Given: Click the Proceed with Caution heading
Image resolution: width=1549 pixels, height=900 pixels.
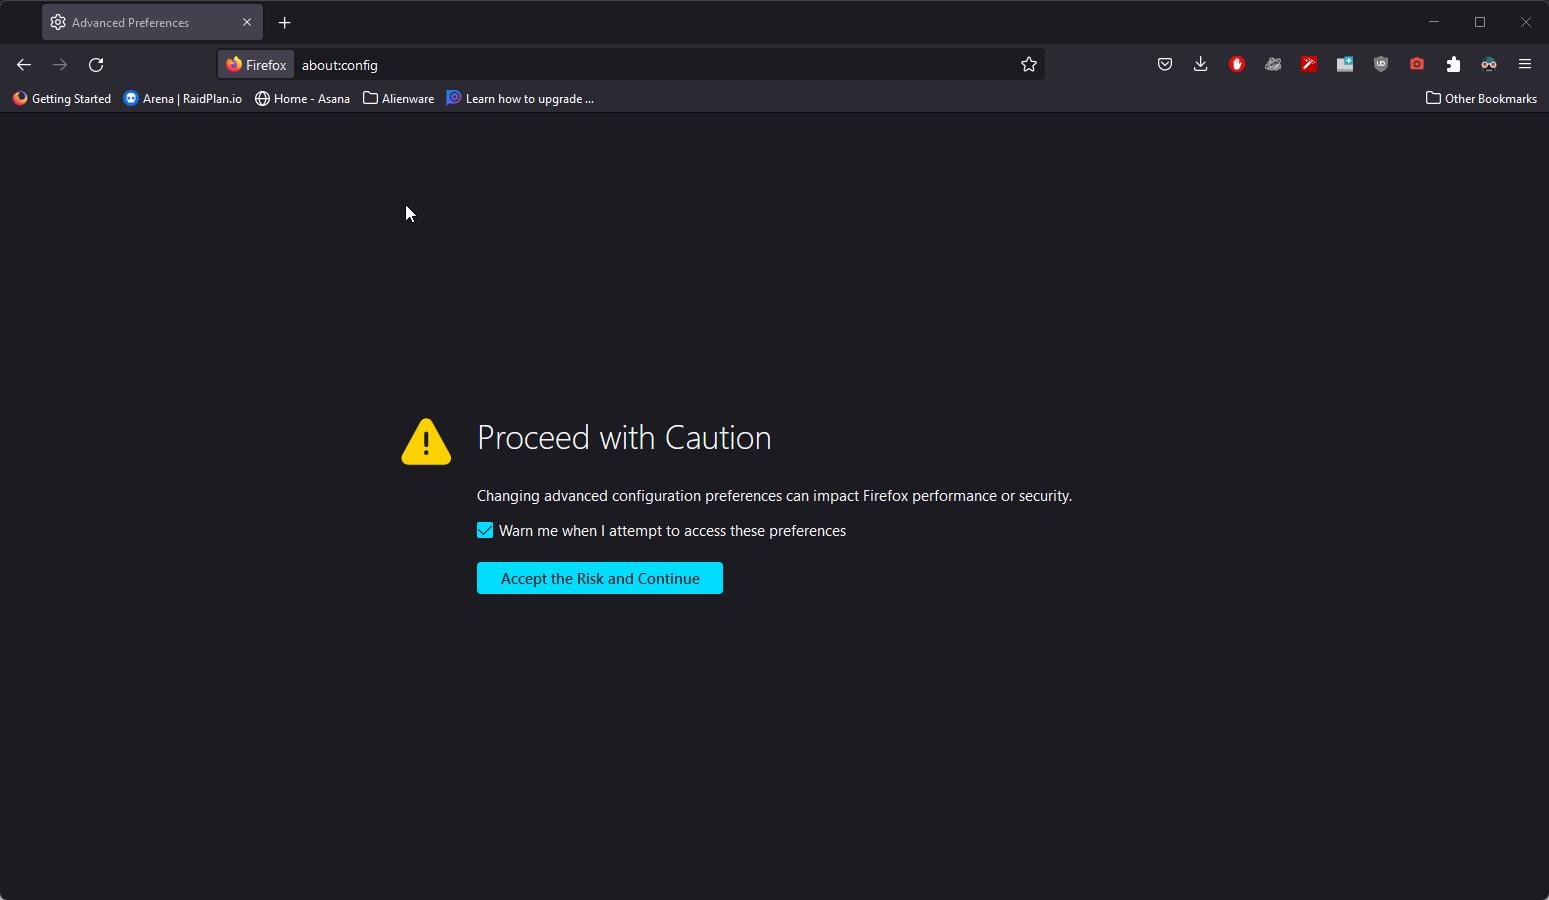Looking at the screenshot, I should [x=624, y=438].
